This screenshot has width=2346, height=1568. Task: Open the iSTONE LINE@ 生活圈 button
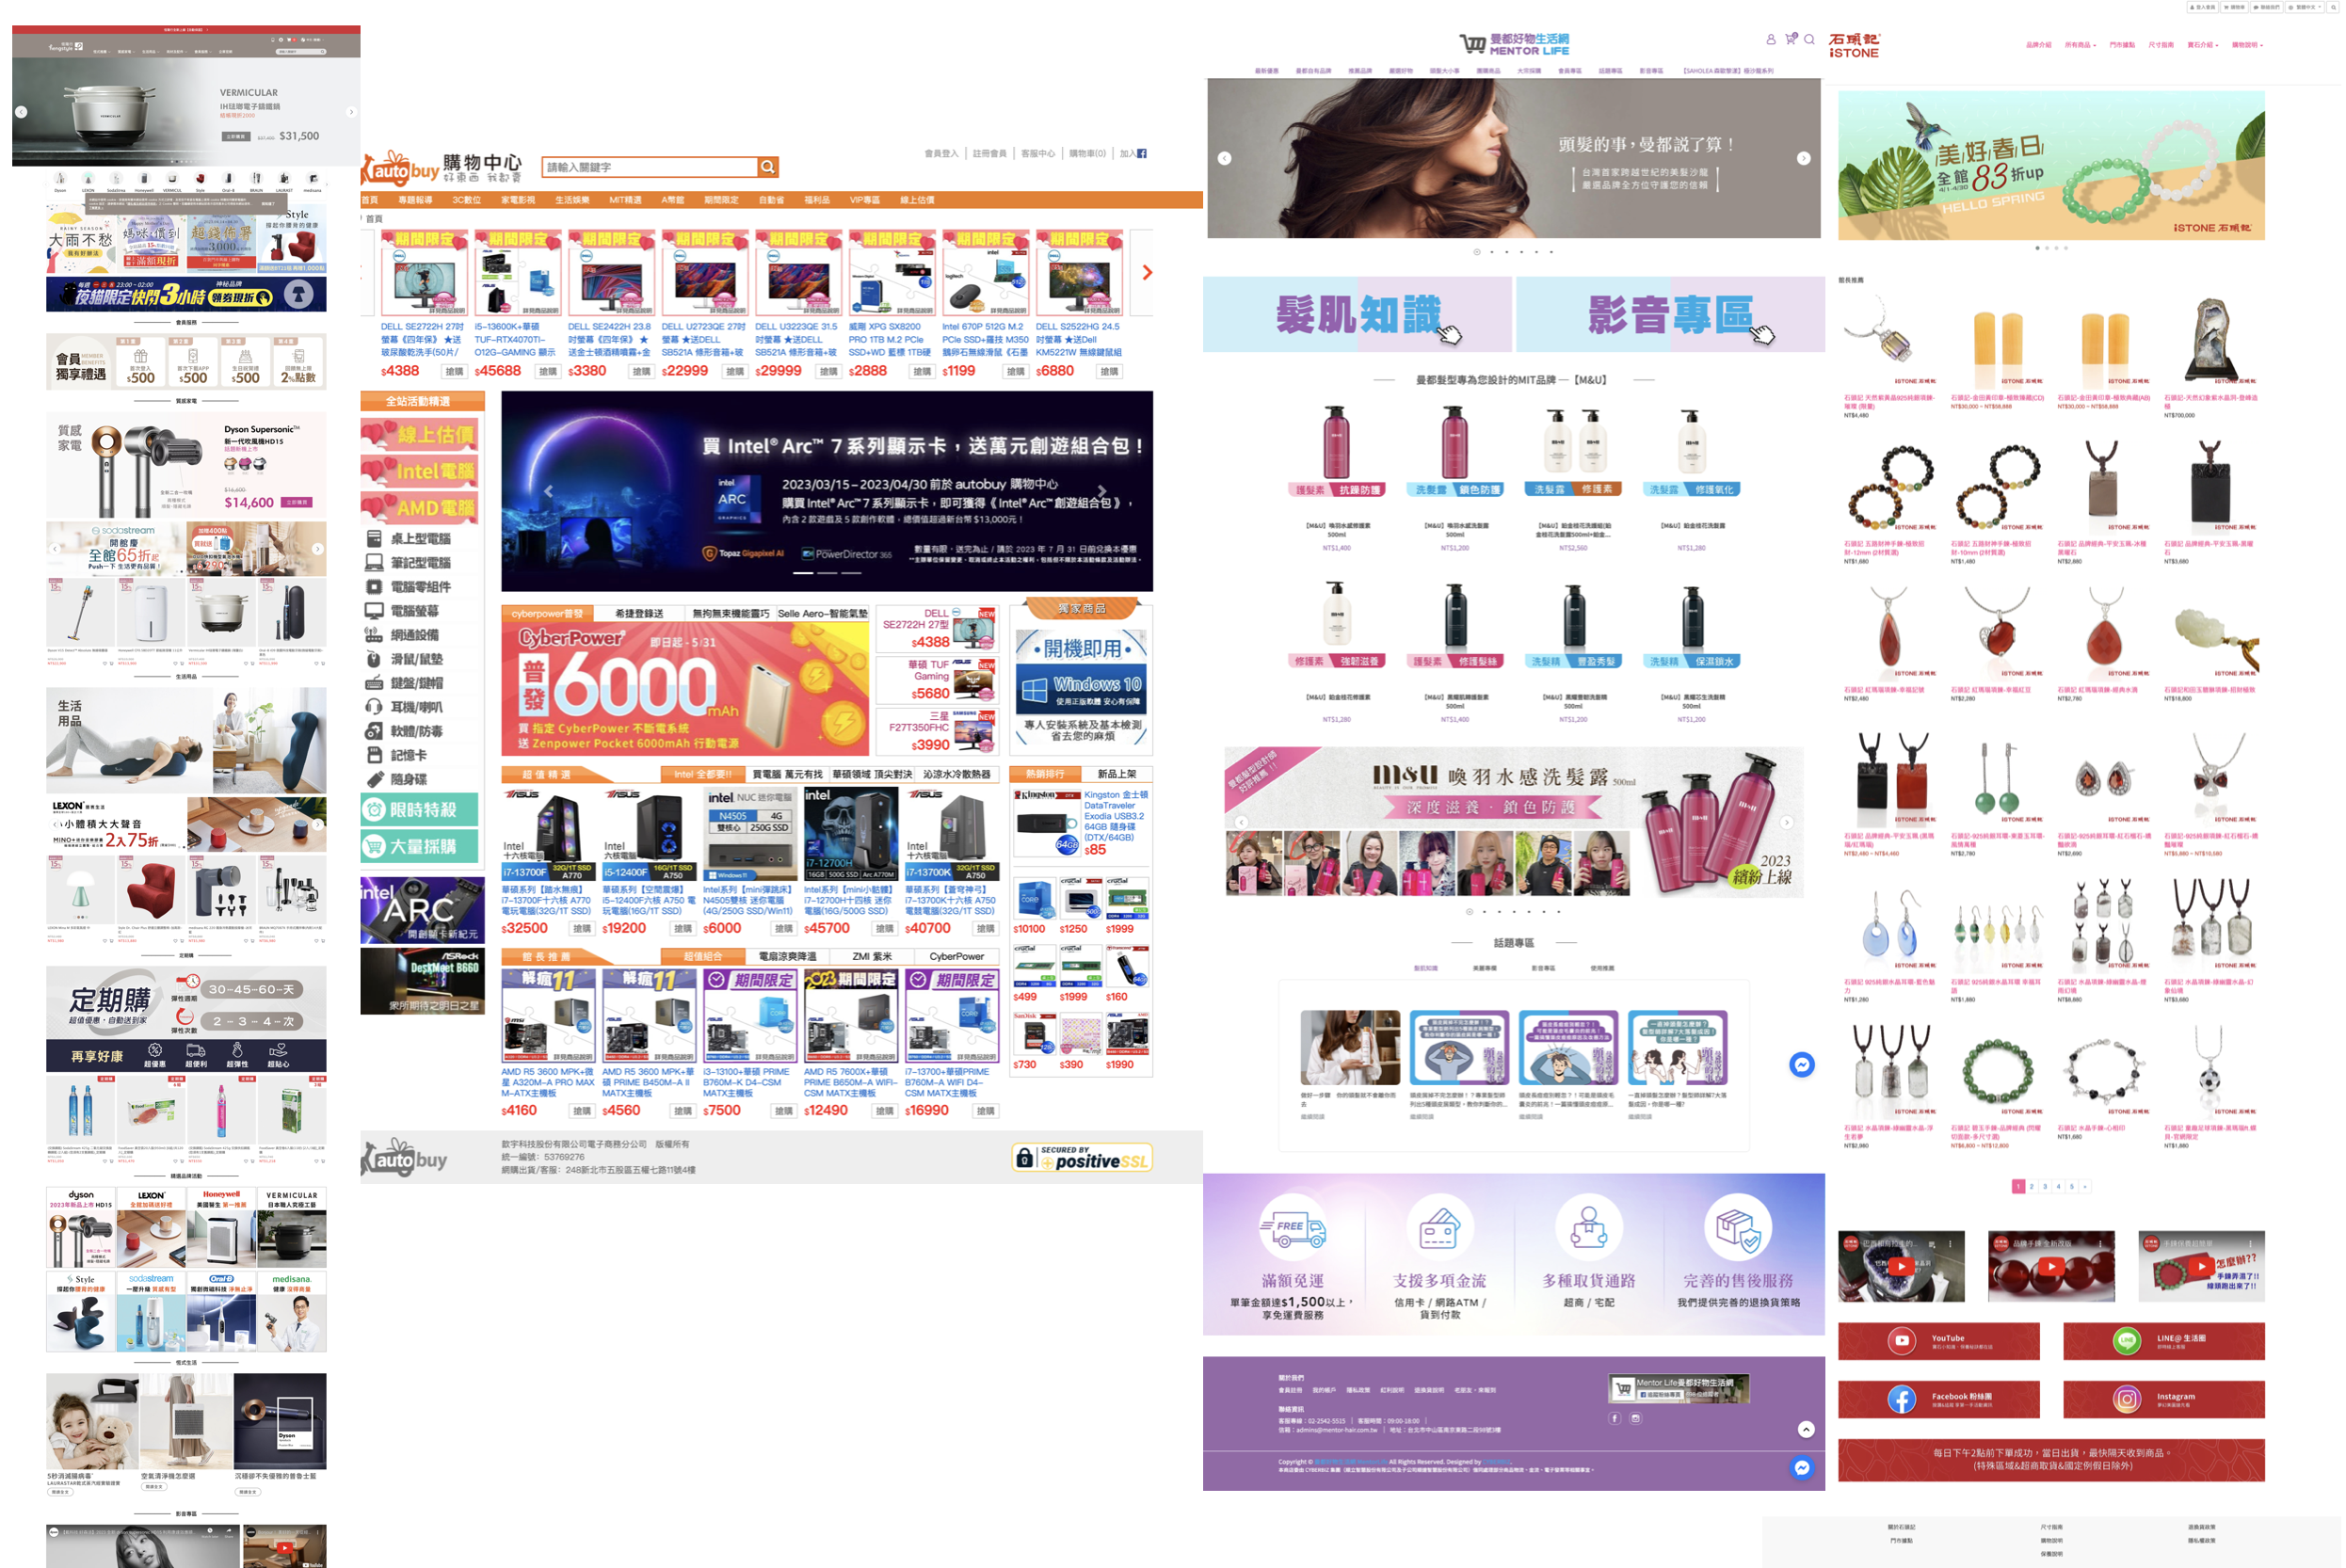pyautogui.click(x=2167, y=1343)
